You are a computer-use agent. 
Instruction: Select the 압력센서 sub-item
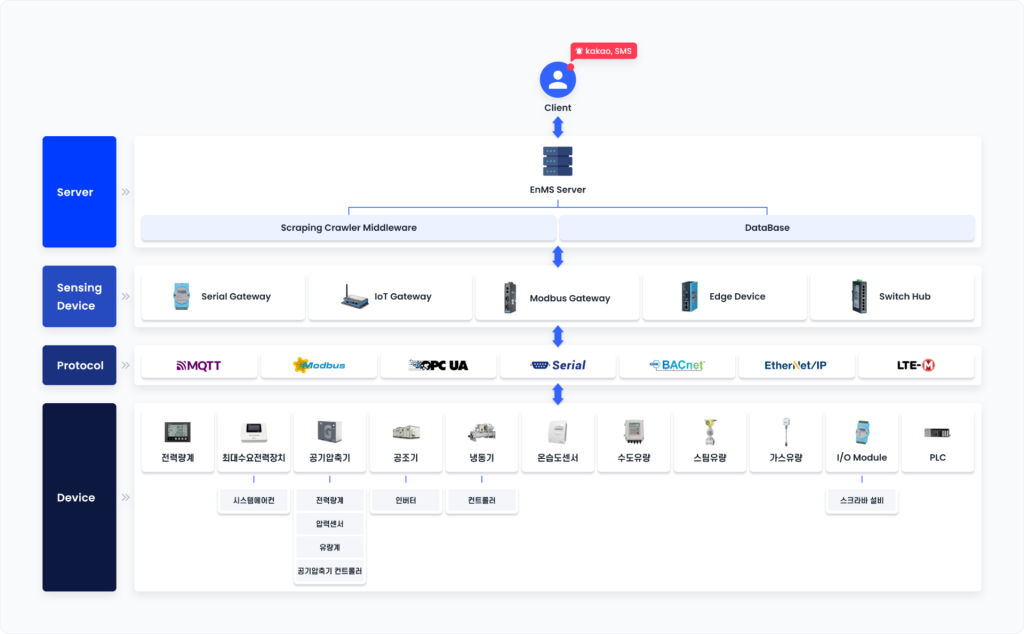click(x=330, y=524)
